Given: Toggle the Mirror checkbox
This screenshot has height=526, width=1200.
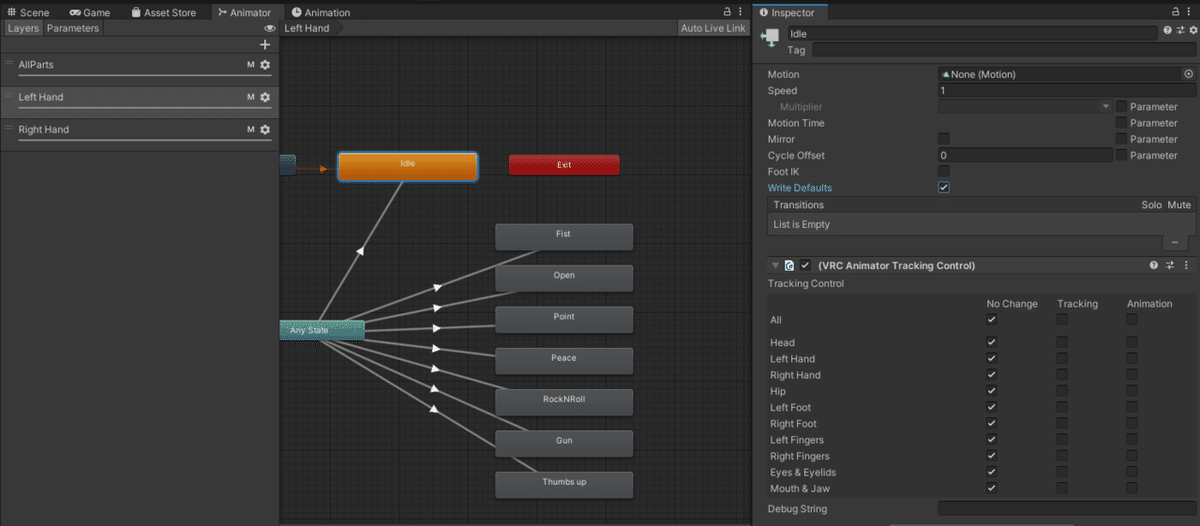Looking at the screenshot, I should coord(944,139).
